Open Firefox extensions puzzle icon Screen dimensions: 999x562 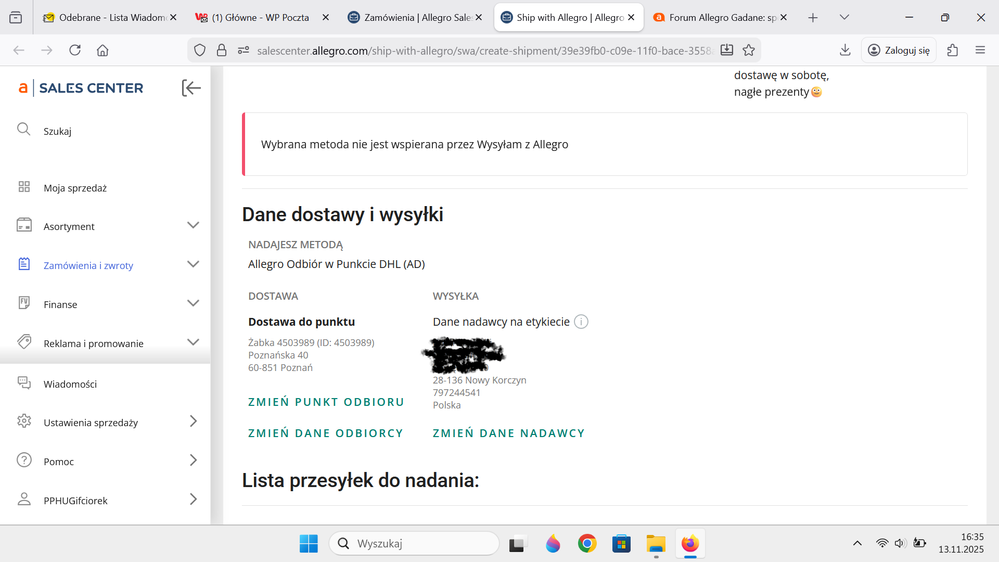952,50
